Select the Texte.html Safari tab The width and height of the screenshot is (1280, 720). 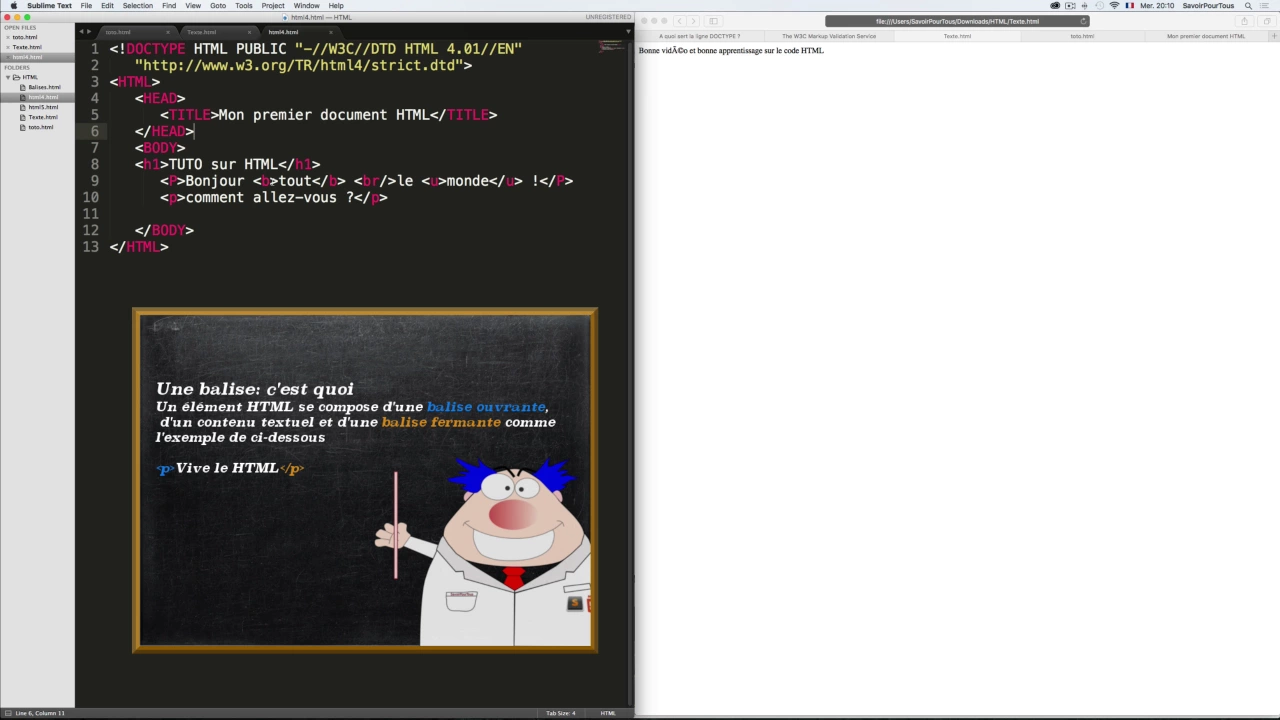click(x=957, y=36)
